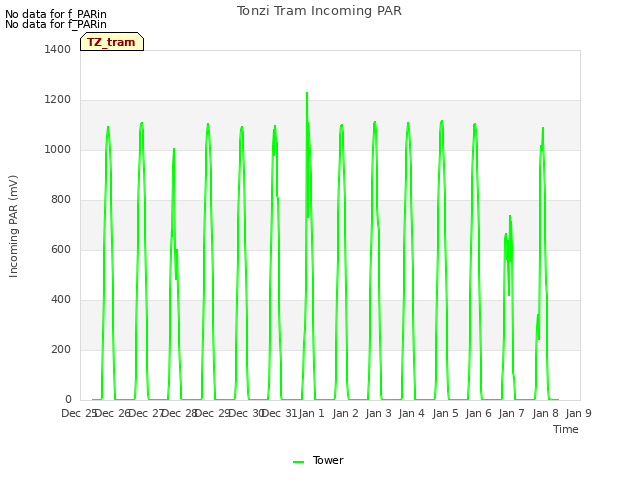
Task: Click the 'Jan 9' x-axis tick label
Action: click(578, 413)
